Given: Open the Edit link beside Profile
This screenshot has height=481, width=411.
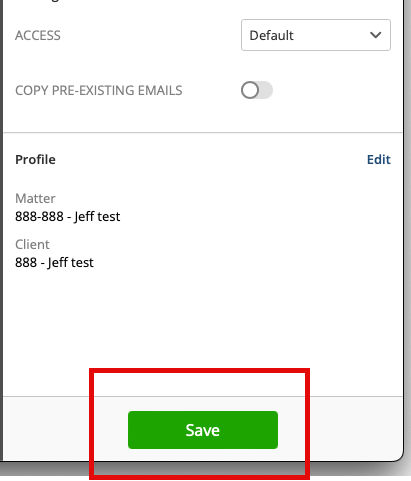Looking at the screenshot, I should tap(379, 159).
